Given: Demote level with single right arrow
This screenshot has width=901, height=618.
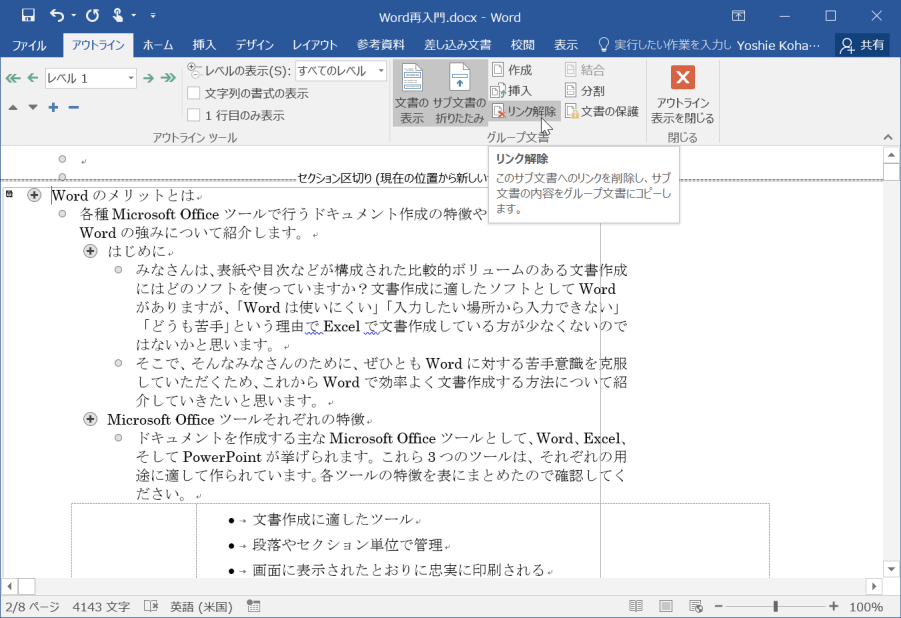Looking at the screenshot, I should pyautogui.click(x=148, y=78).
